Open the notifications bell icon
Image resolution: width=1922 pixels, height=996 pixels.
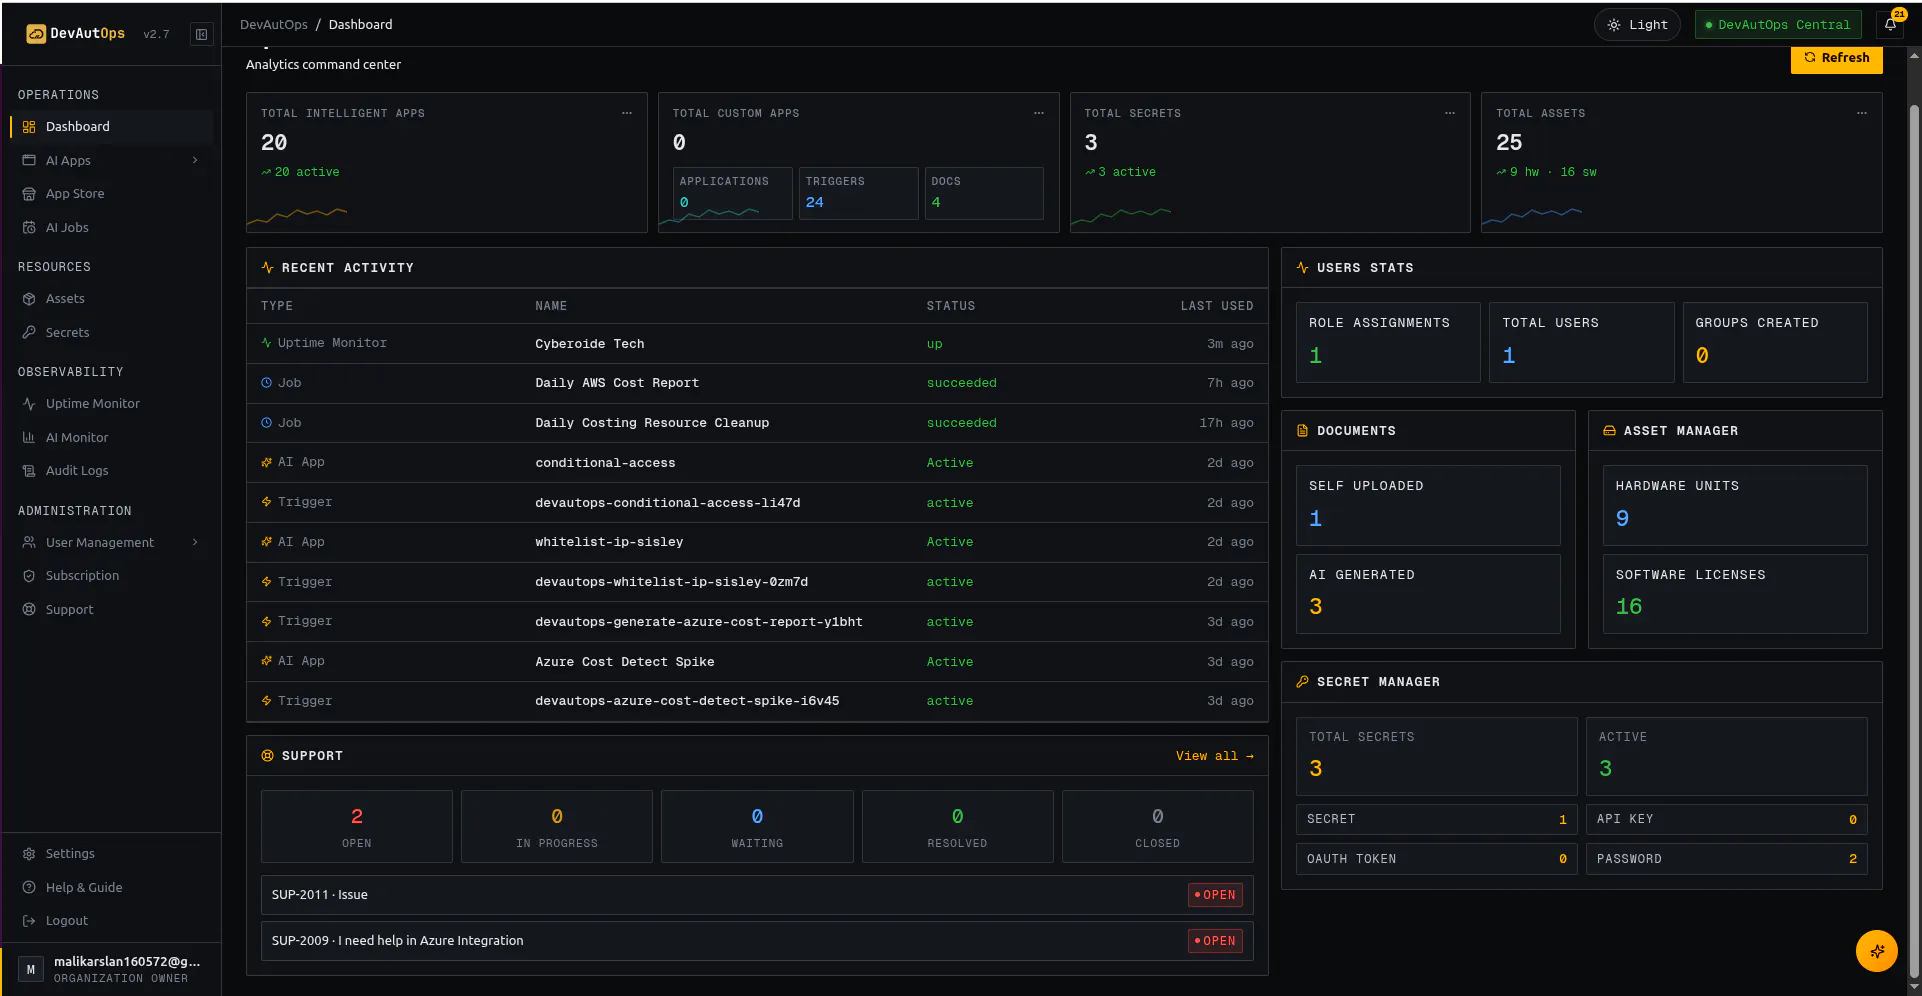tap(1890, 25)
